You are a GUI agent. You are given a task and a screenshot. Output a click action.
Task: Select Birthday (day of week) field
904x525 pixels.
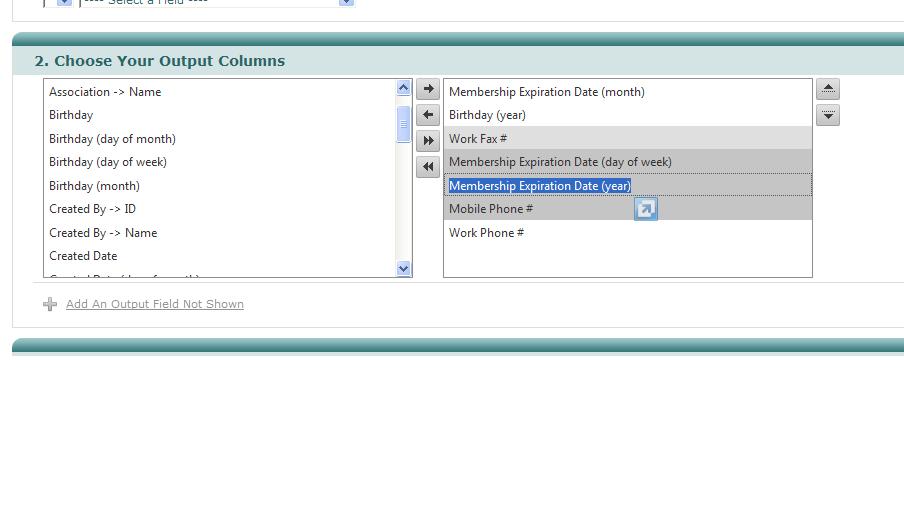point(220,163)
